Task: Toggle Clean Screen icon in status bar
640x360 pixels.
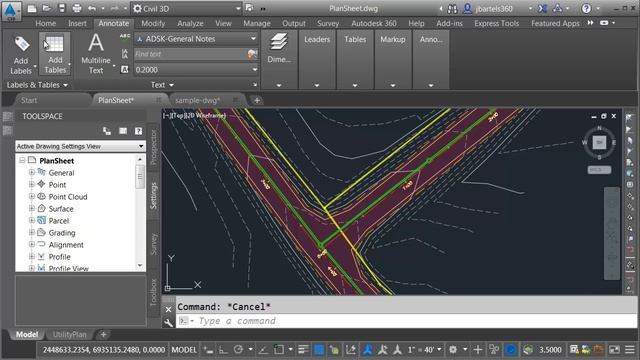Action: click(x=614, y=350)
